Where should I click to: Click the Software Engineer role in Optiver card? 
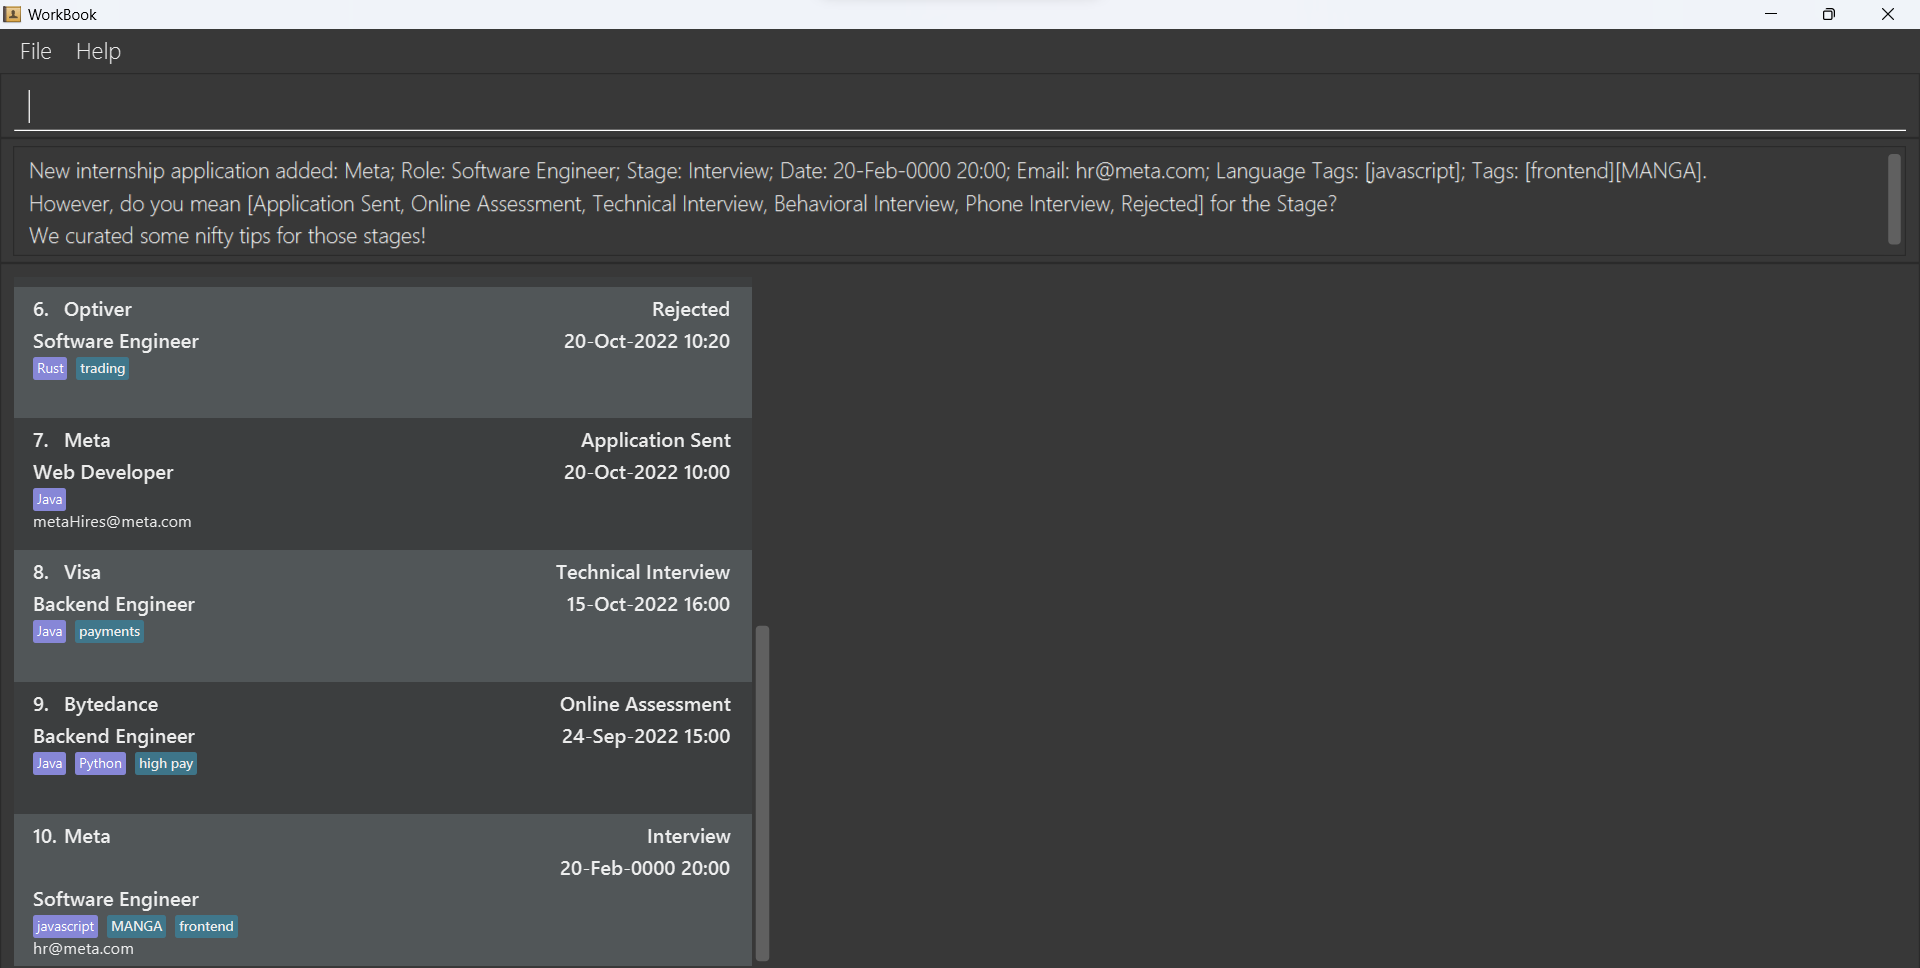click(116, 341)
